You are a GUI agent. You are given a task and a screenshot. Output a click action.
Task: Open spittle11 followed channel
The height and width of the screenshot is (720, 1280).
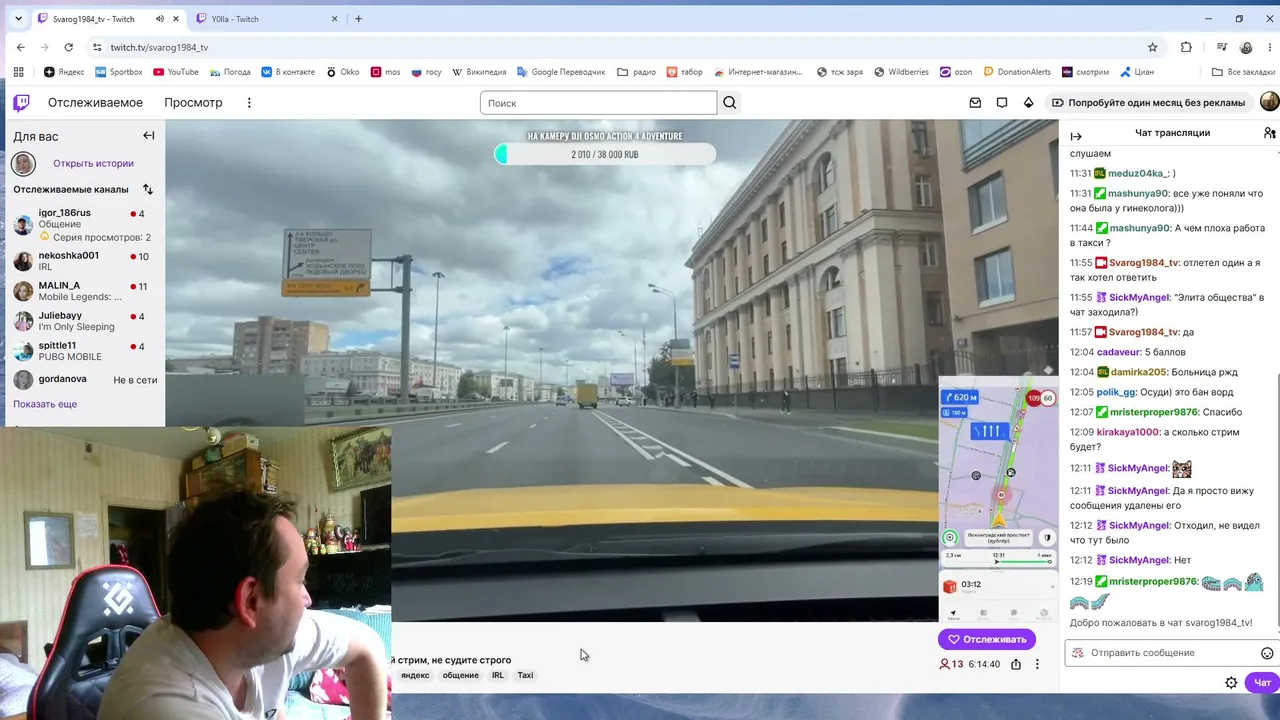tap(83, 351)
